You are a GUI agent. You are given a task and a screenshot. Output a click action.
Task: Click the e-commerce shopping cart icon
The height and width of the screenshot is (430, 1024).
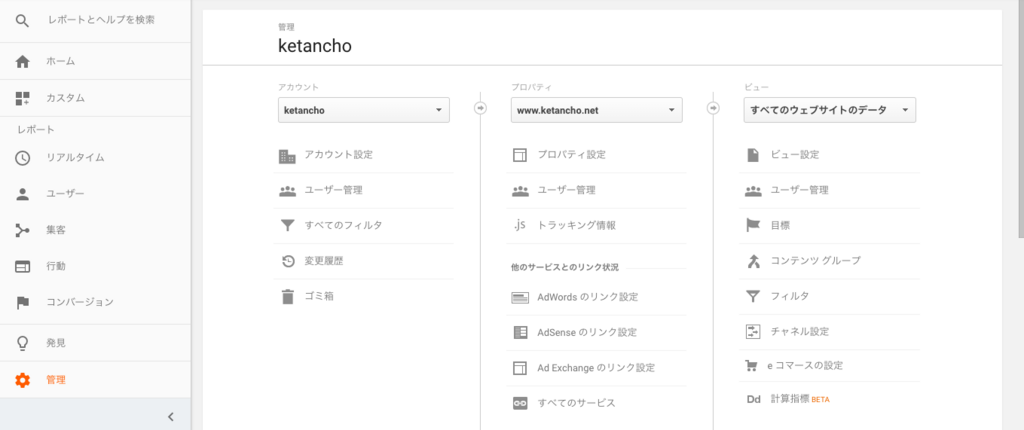(x=753, y=366)
